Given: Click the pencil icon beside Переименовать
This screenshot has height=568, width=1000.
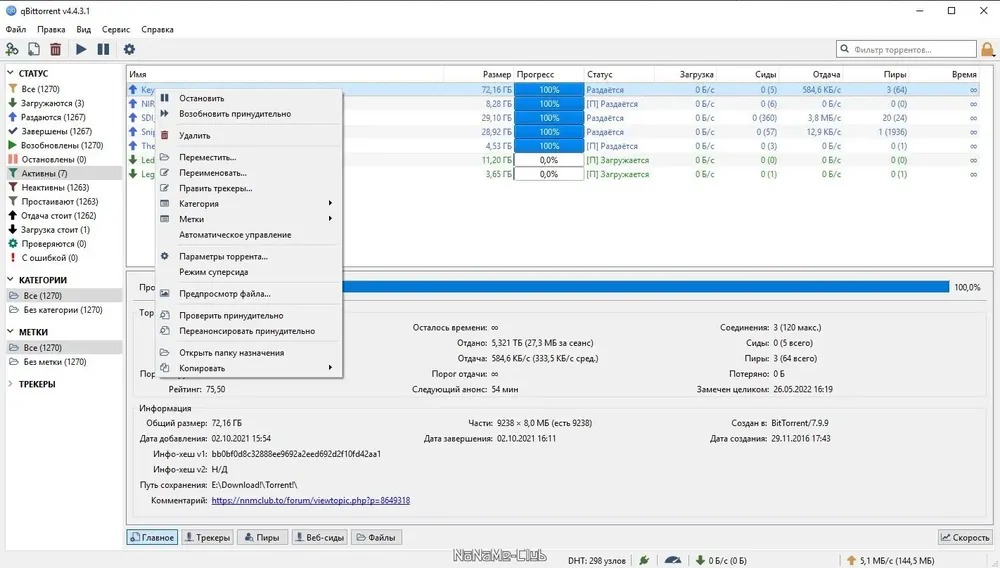Looking at the screenshot, I should [x=165, y=173].
